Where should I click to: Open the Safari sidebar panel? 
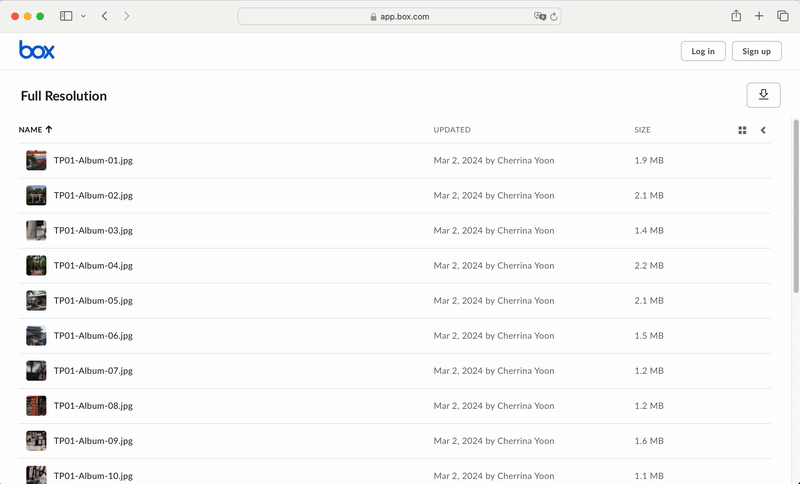coord(66,16)
